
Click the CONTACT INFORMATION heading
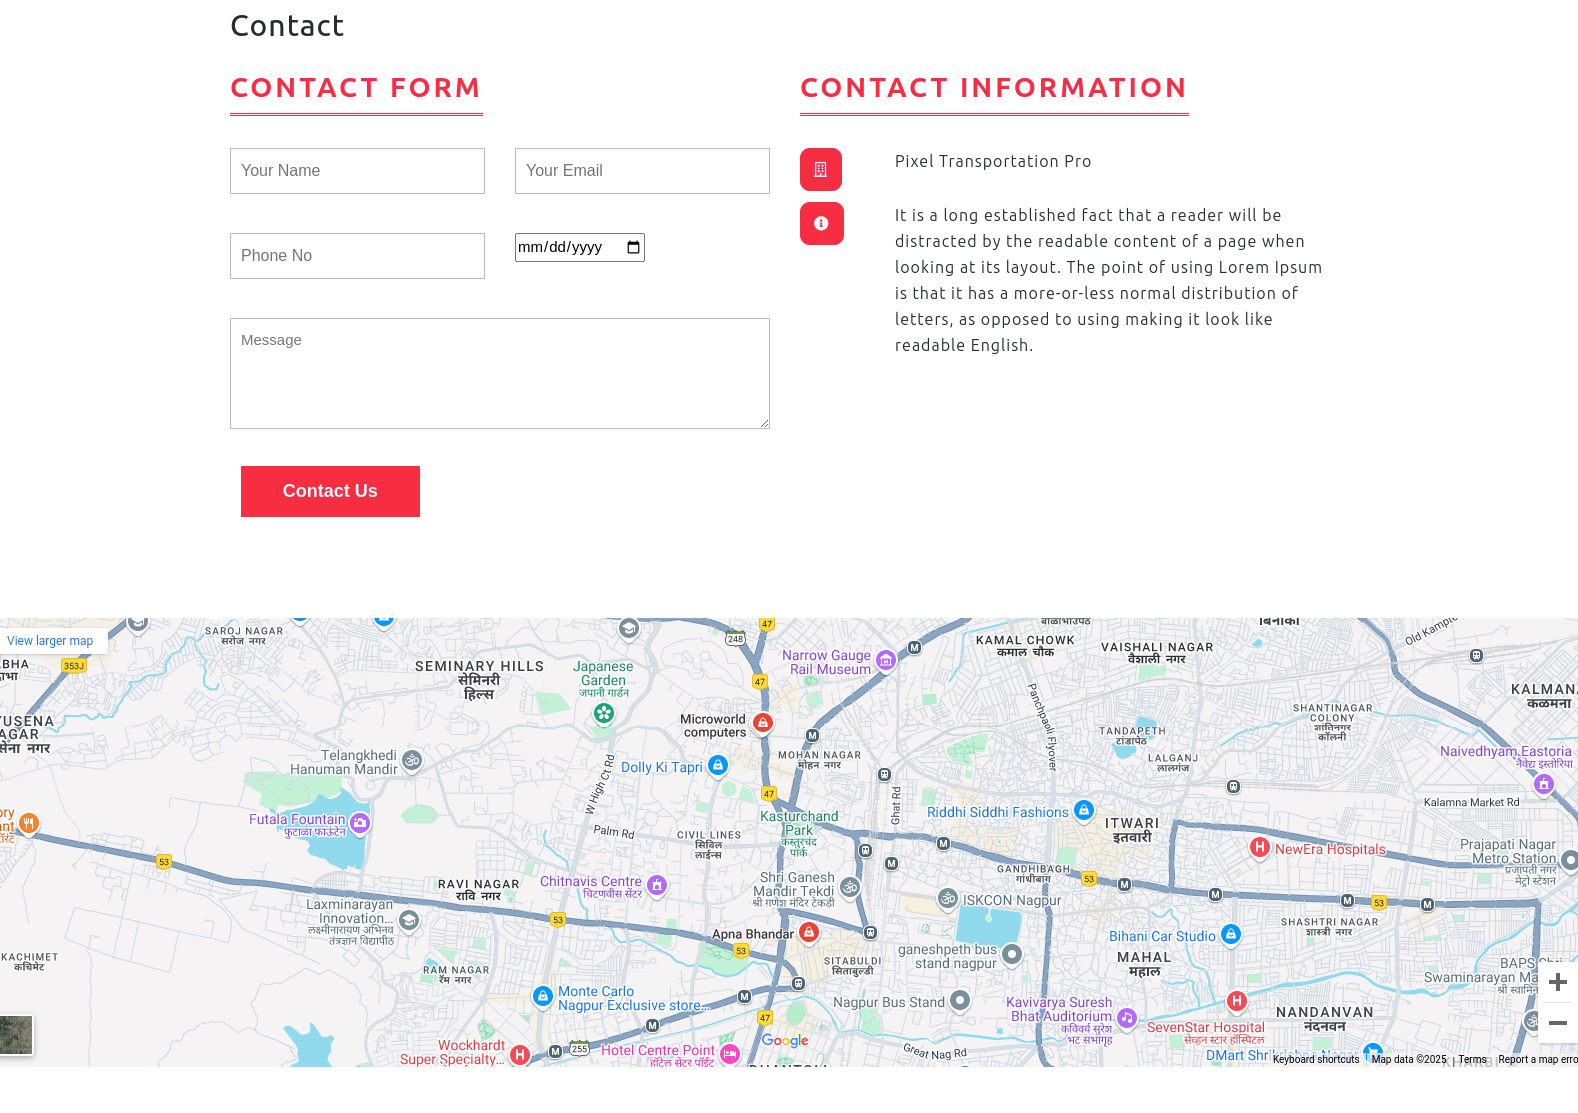pyautogui.click(x=994, y=88)
